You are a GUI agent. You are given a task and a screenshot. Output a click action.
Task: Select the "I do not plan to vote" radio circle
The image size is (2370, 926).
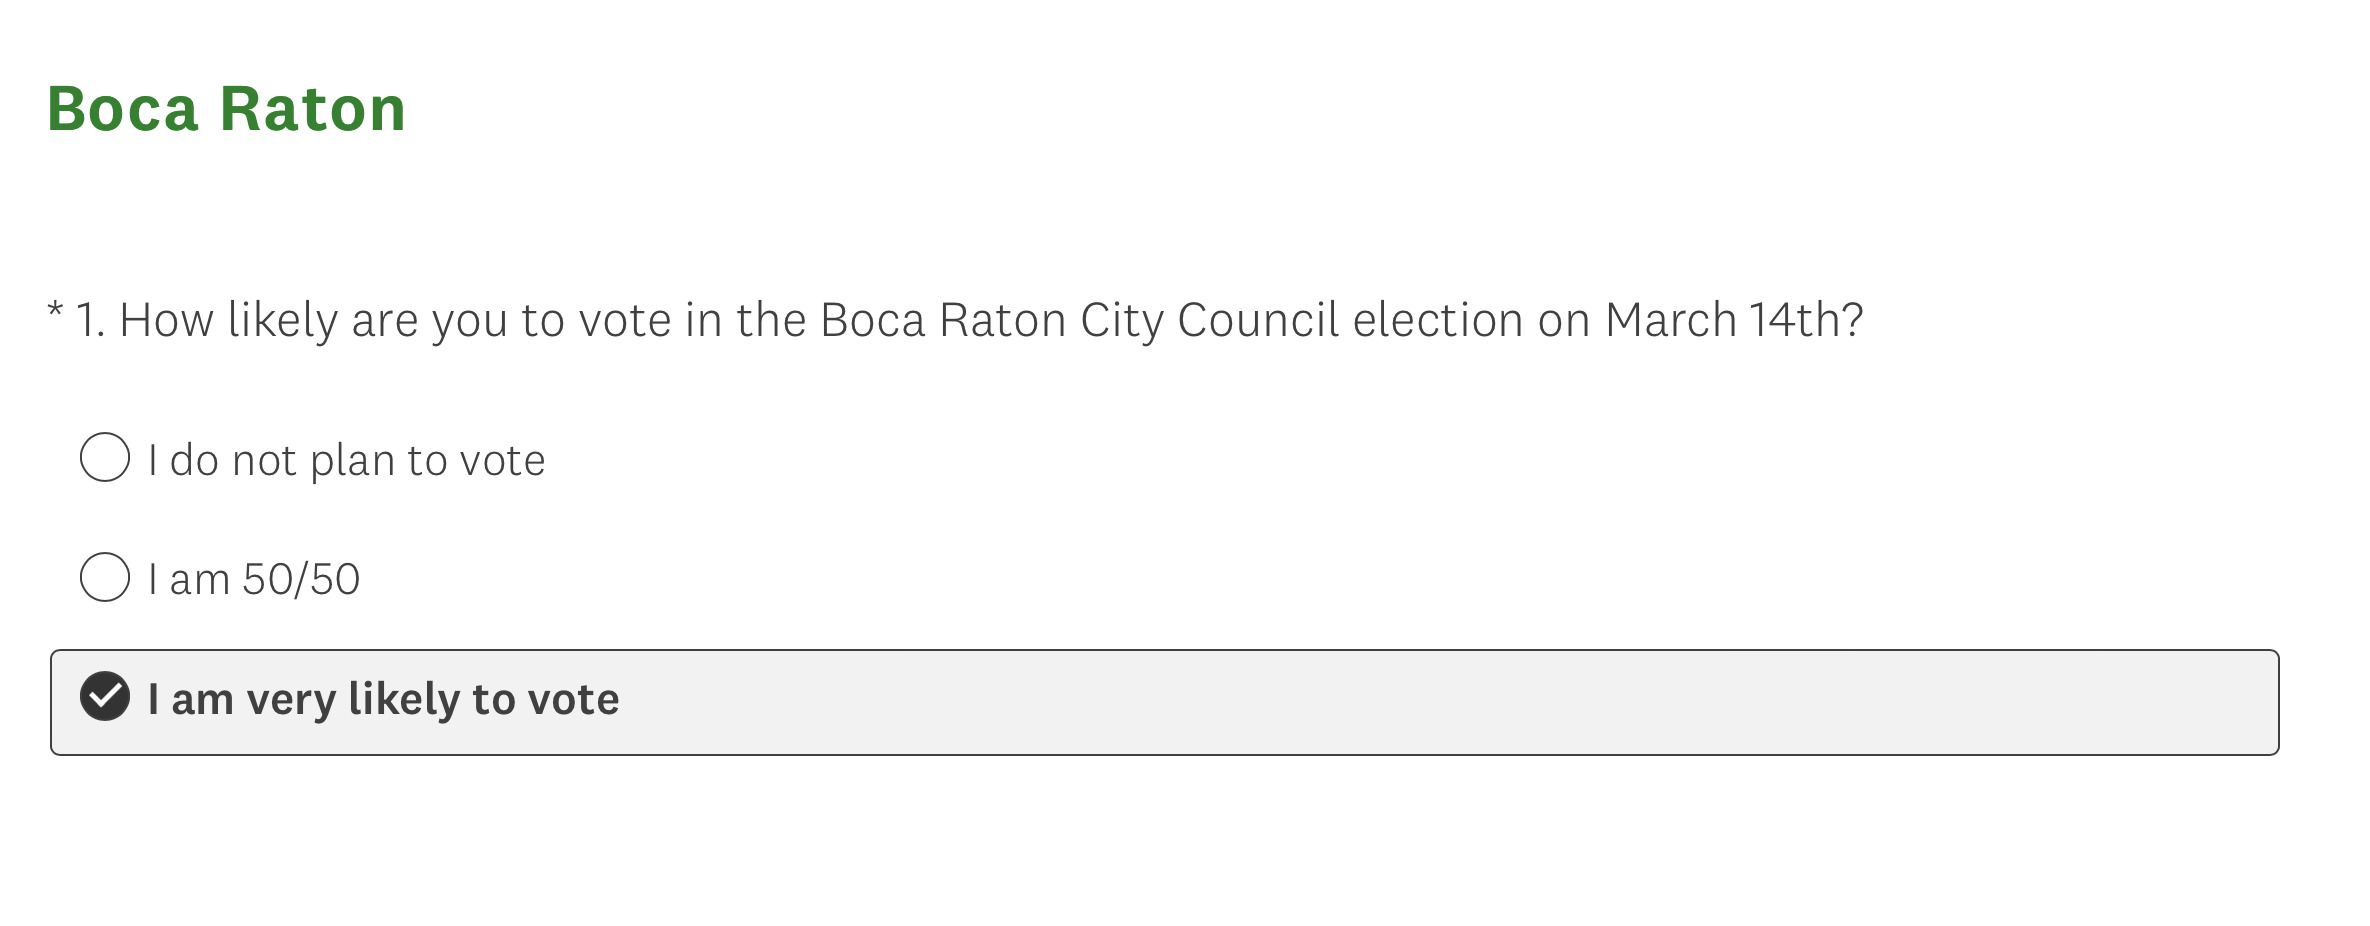tap(105, 458)
